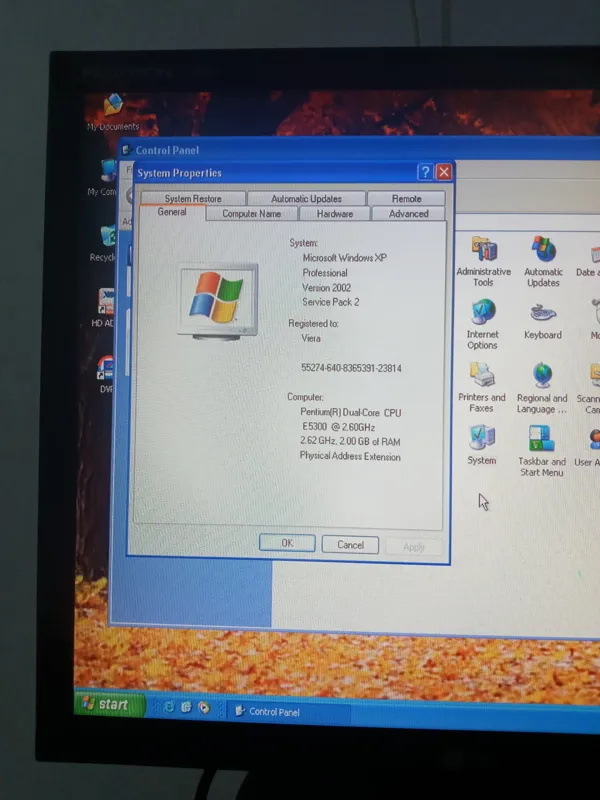Click the help question mark button
The width and height of the screenshot is (600, 800).
click(424, 172)
